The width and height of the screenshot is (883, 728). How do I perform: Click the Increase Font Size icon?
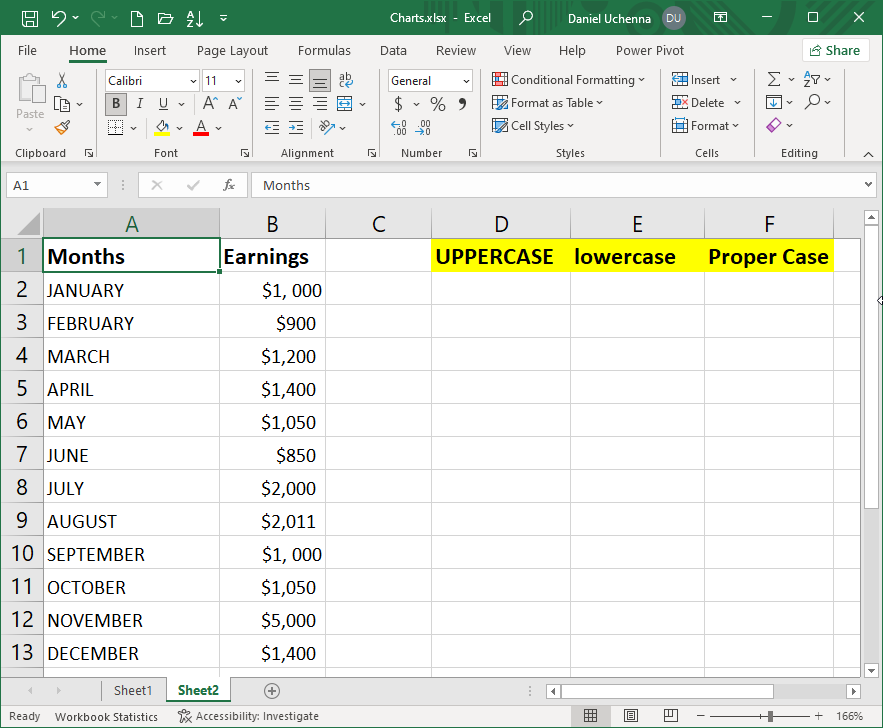click(210, 104)
